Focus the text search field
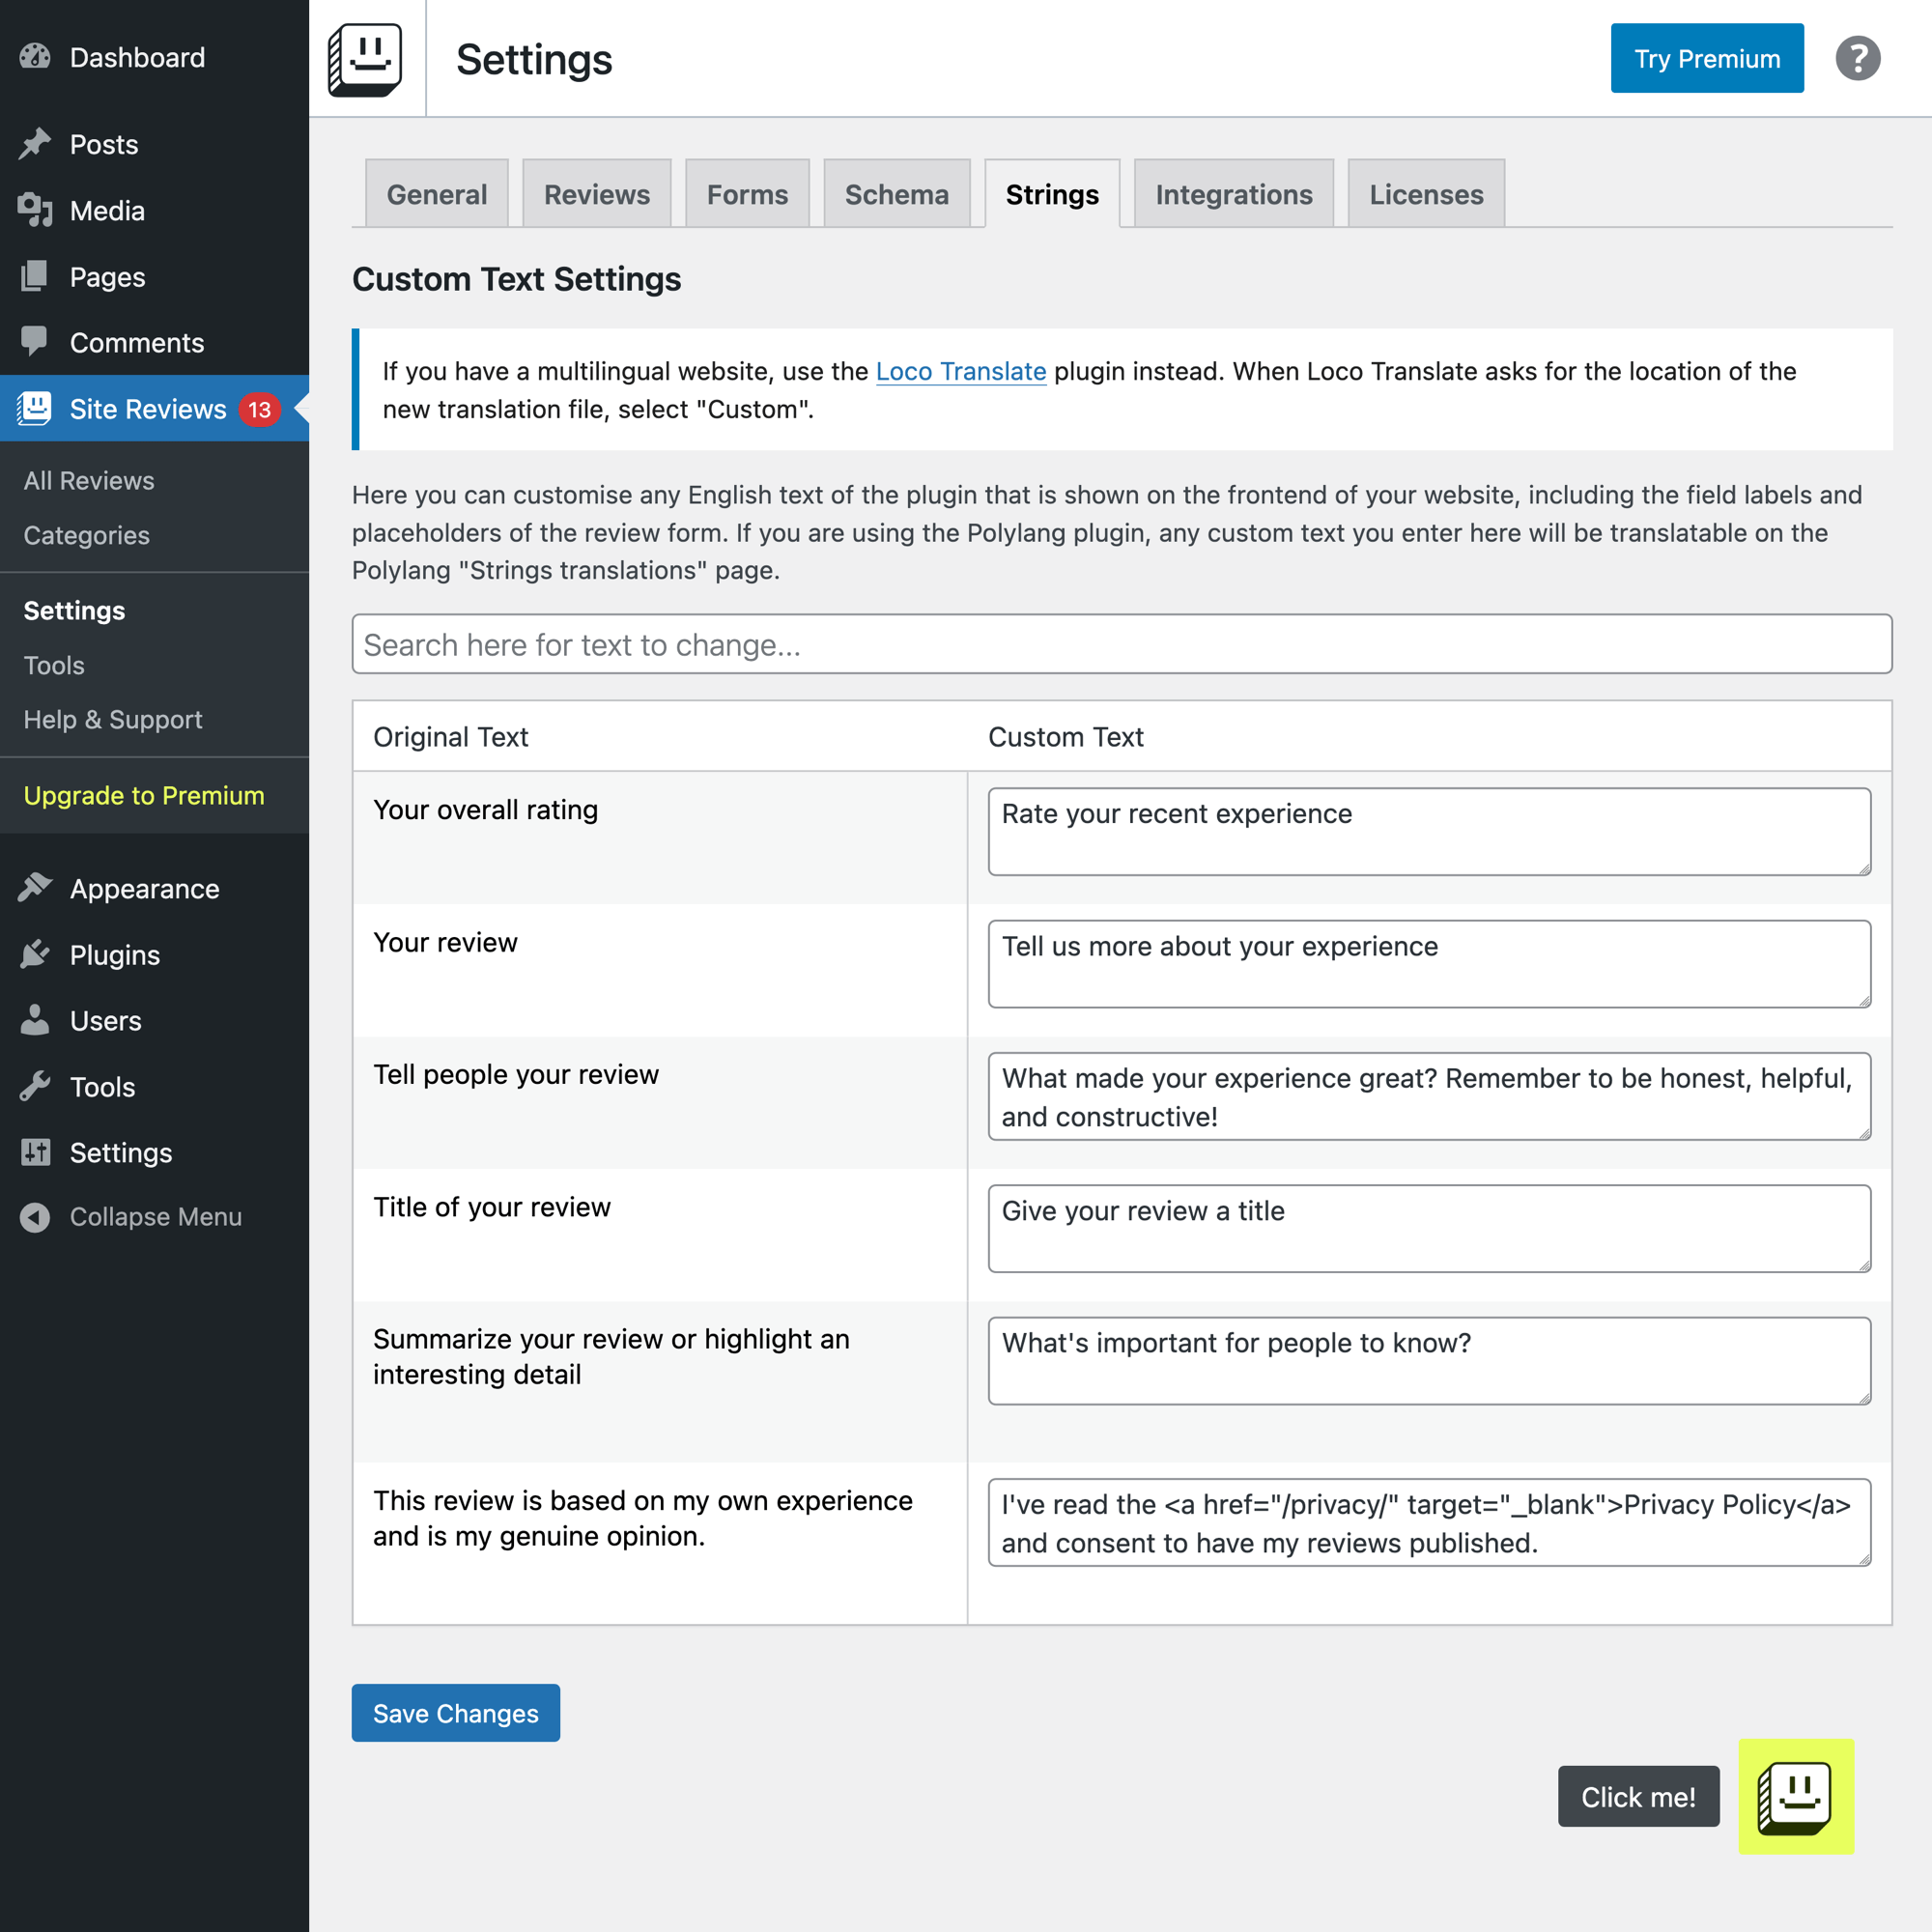The image size is (1932, 1932). click(x=1121, y=644)
